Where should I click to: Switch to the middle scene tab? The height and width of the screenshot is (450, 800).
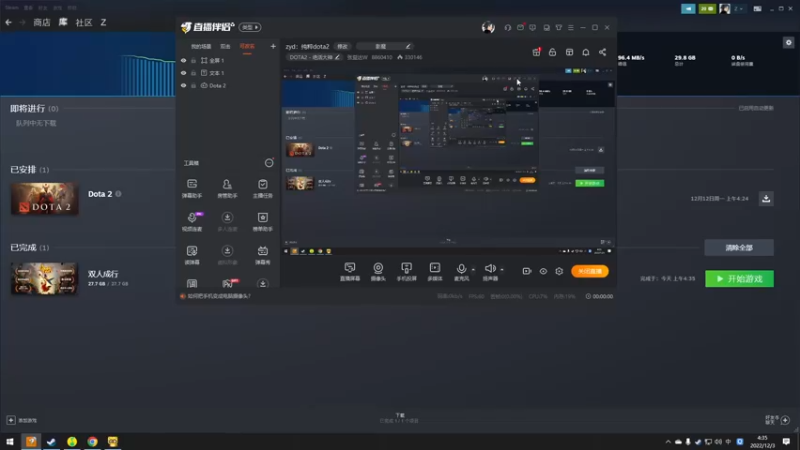[x=225, y=46]
